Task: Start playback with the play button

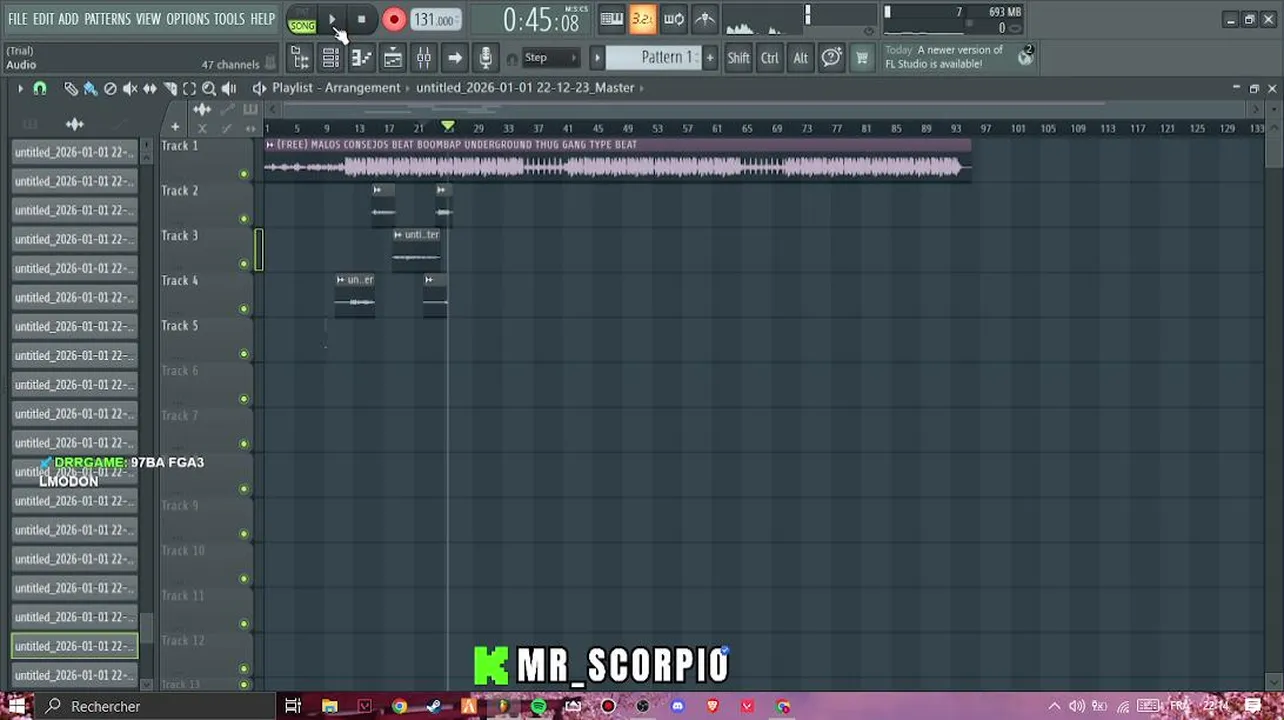Action: (x=333, y=19)
